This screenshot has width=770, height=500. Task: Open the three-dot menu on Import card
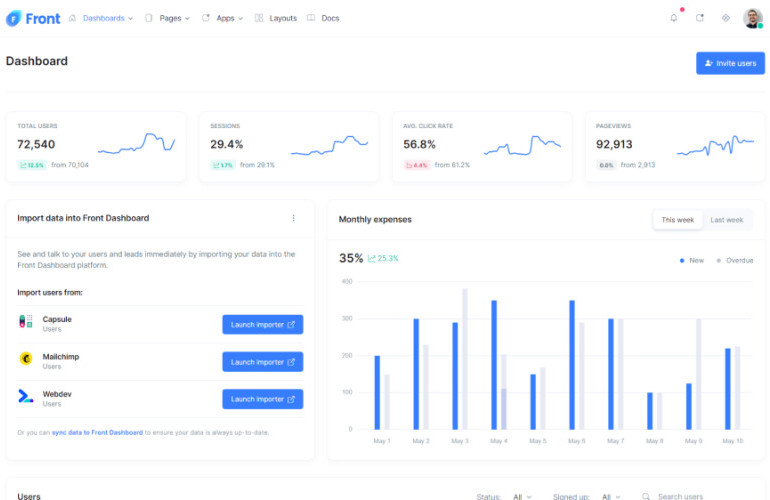(x=293, y=218)
